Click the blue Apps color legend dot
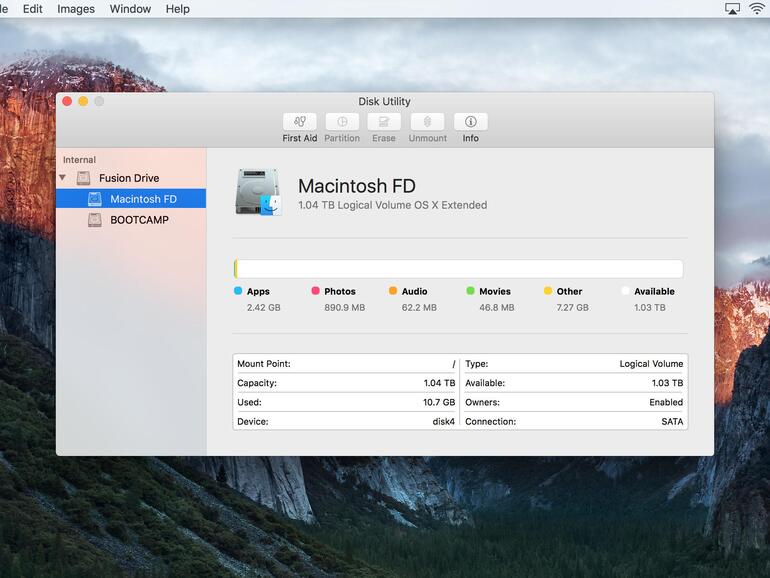The height and width of the screenshot is (578, 770). 238,291
